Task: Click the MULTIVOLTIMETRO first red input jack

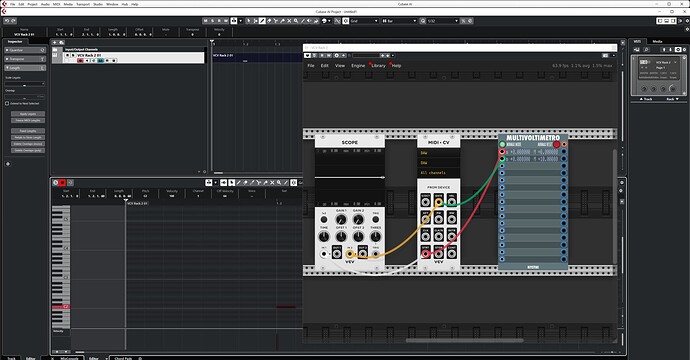Action: pyautogui.click(x=502, y=152)
